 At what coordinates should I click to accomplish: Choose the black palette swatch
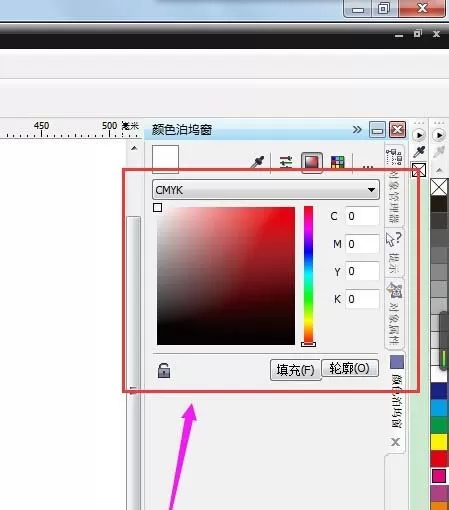click(x=439, y=204)
